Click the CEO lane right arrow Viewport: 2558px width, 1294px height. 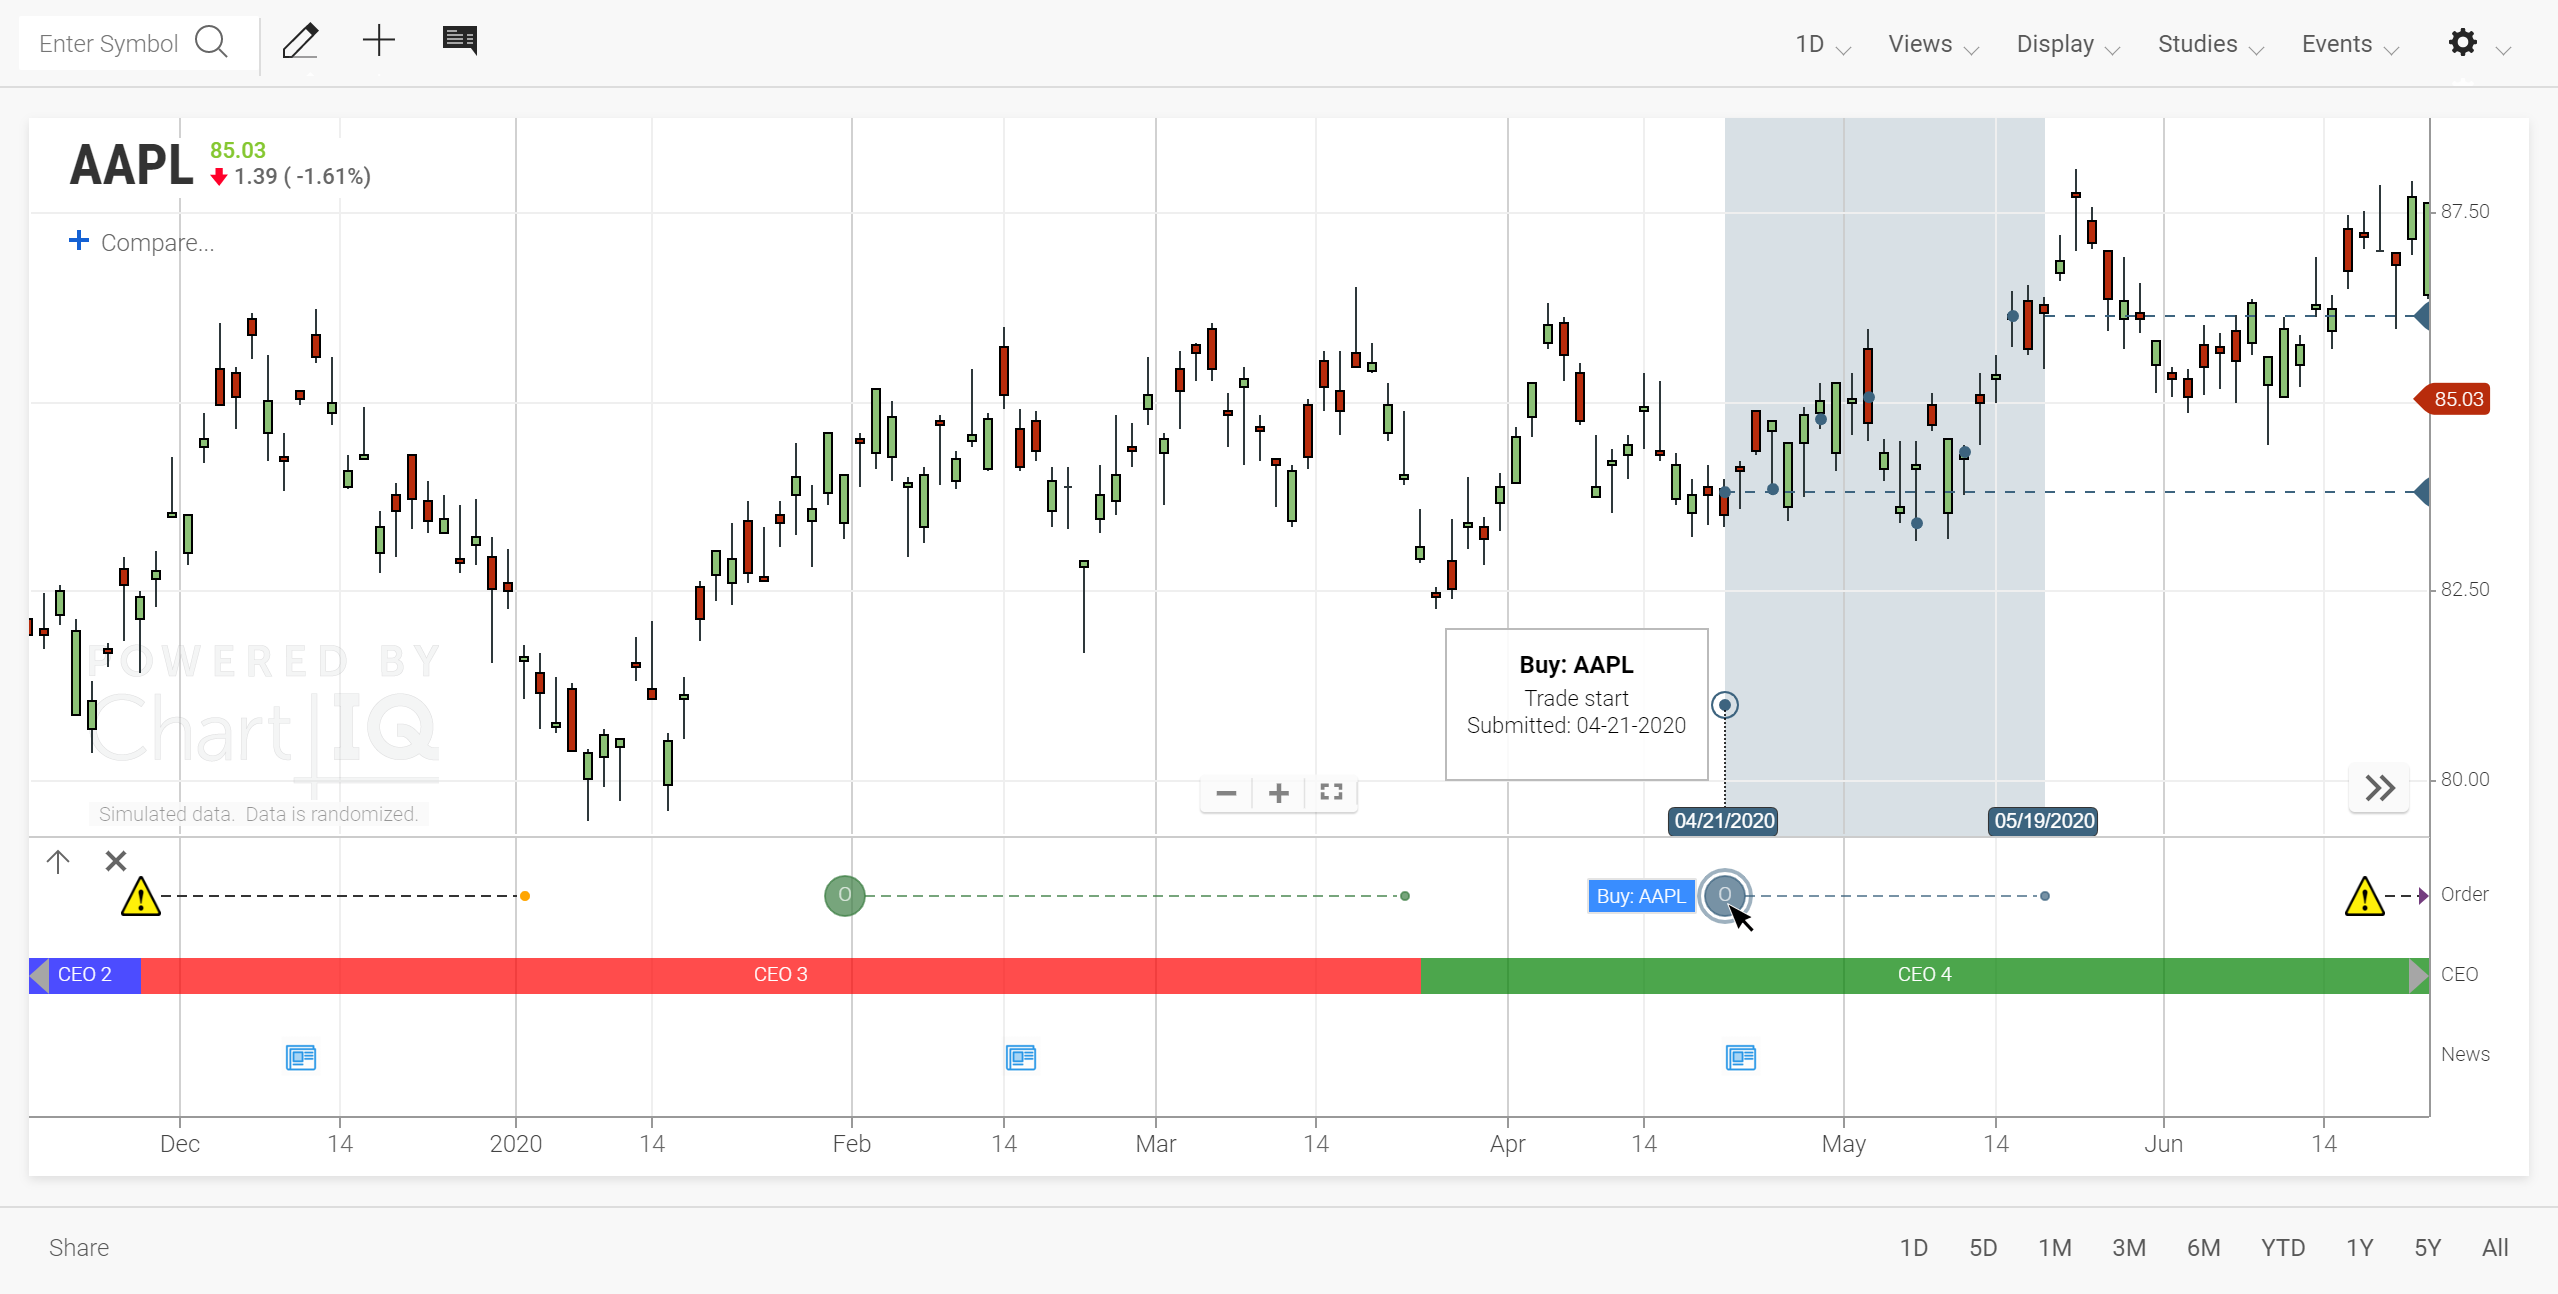(2419, 975)
